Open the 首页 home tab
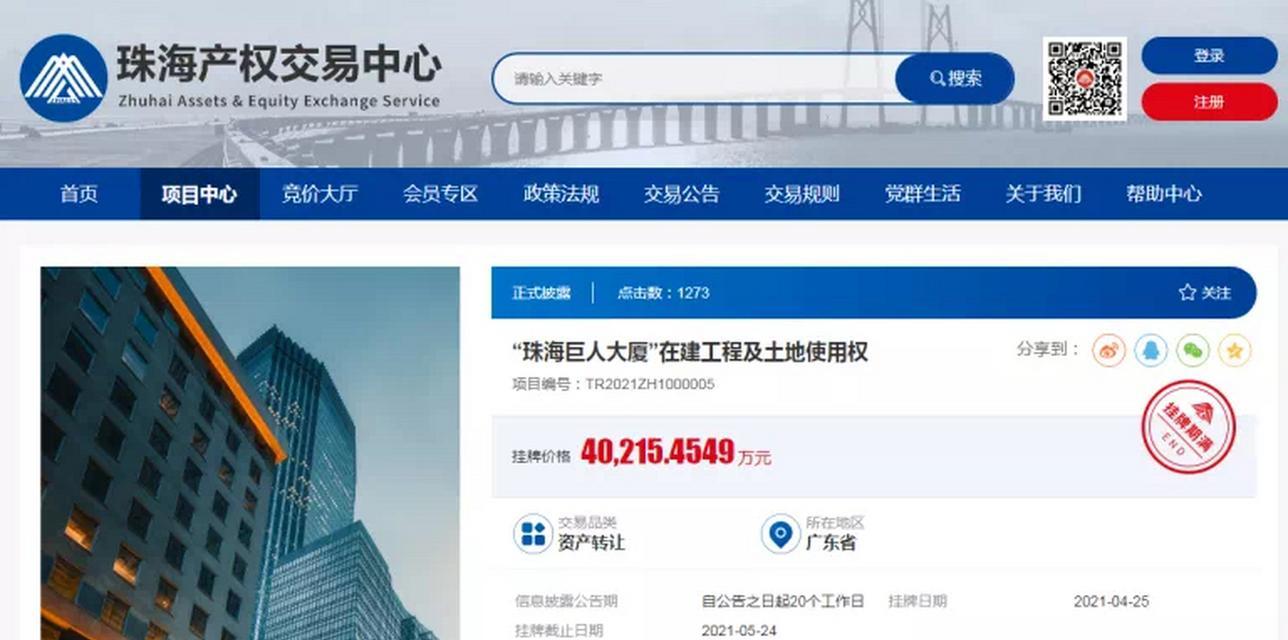The height and width of the screenshot is (640, 1288). (79, 194)
